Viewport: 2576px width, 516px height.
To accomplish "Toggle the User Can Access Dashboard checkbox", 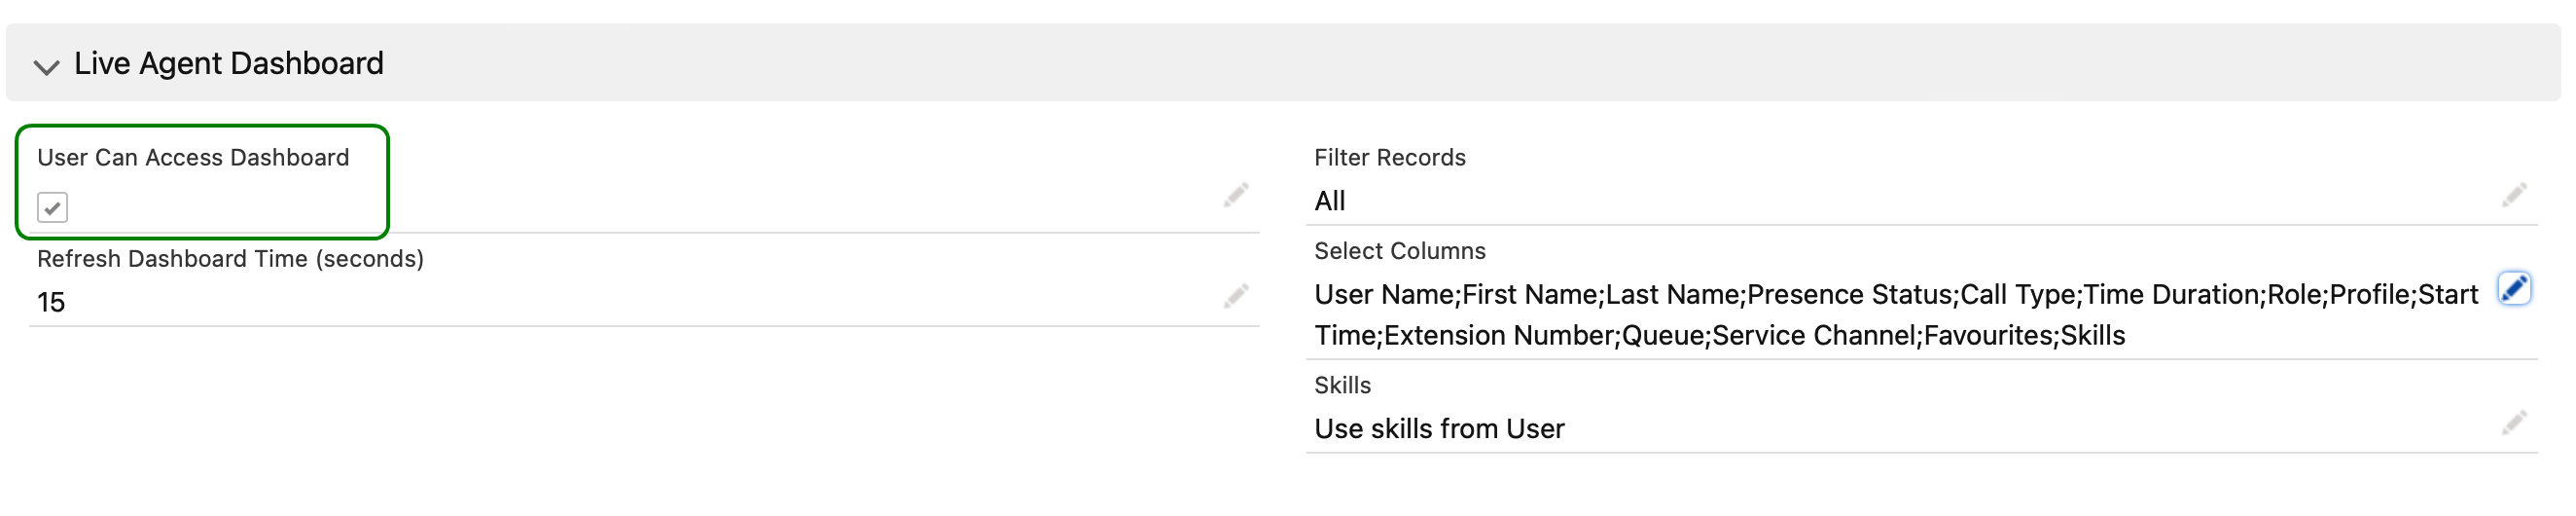I will pyautogui.click(x=52, y=207).
